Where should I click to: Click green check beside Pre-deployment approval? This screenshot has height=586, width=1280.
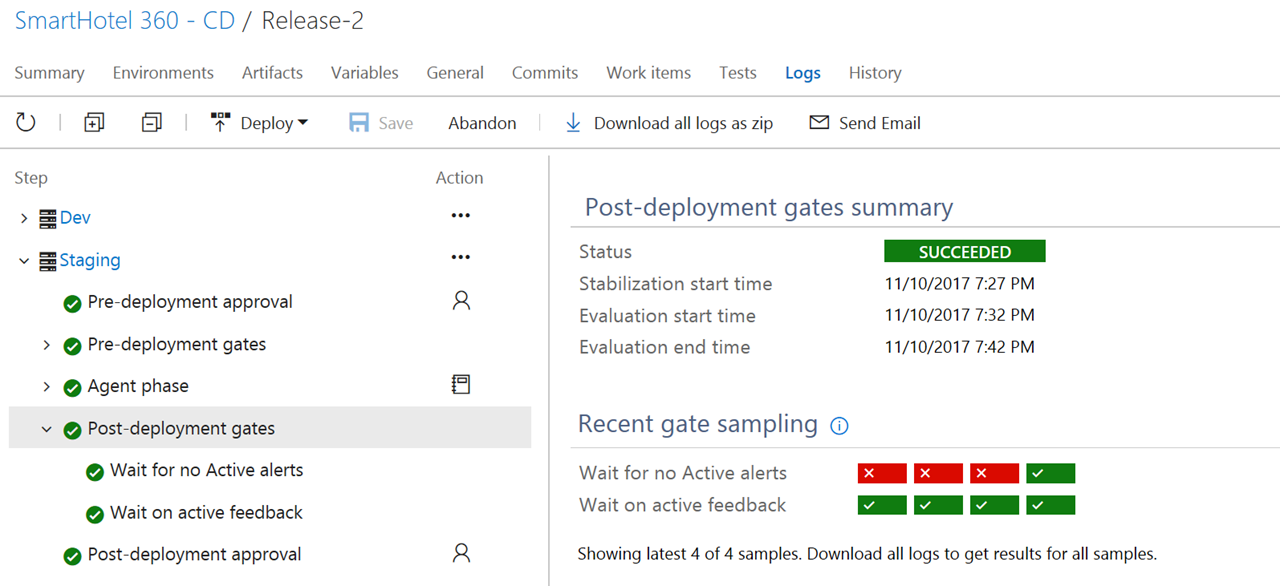point(72,303)
